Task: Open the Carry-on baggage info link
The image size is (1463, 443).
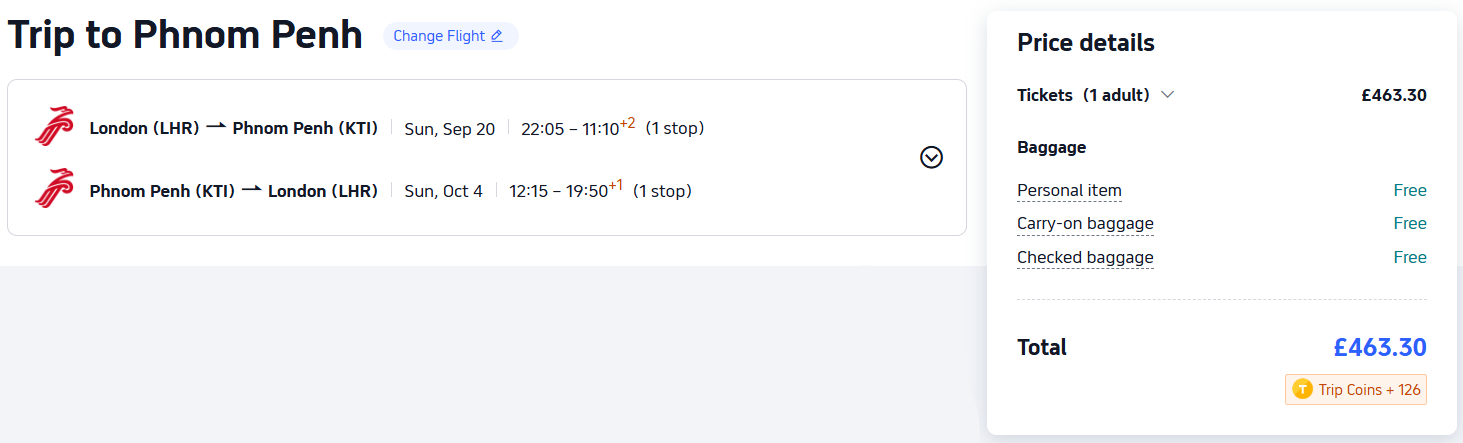Action: click(x=1085, y=223)
